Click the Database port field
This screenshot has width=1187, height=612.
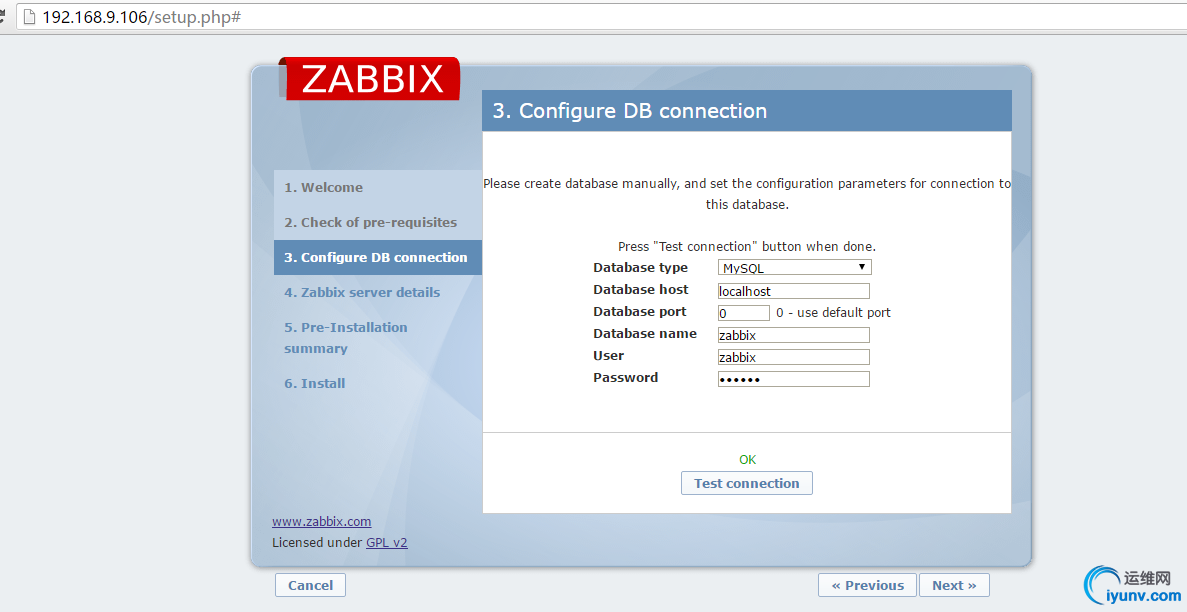pos(743,313)
